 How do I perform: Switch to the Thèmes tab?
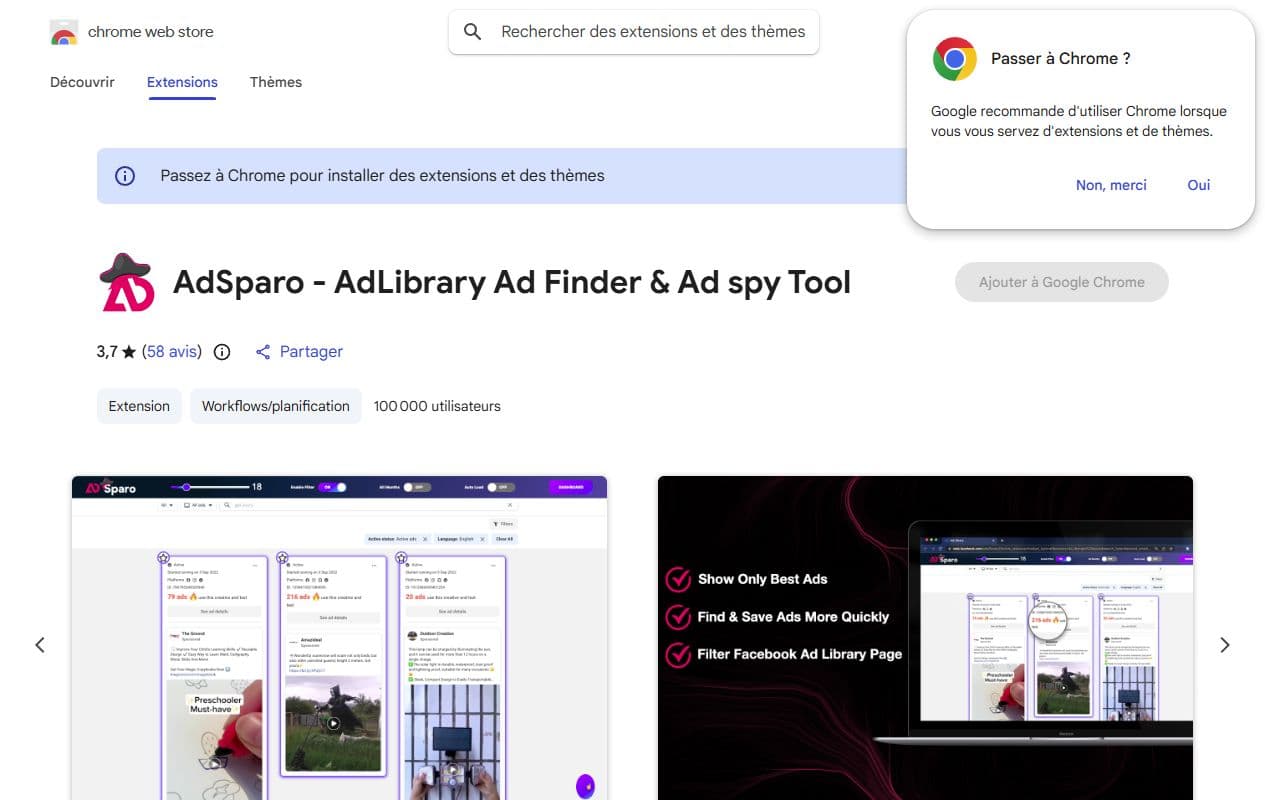click(276, 82)
